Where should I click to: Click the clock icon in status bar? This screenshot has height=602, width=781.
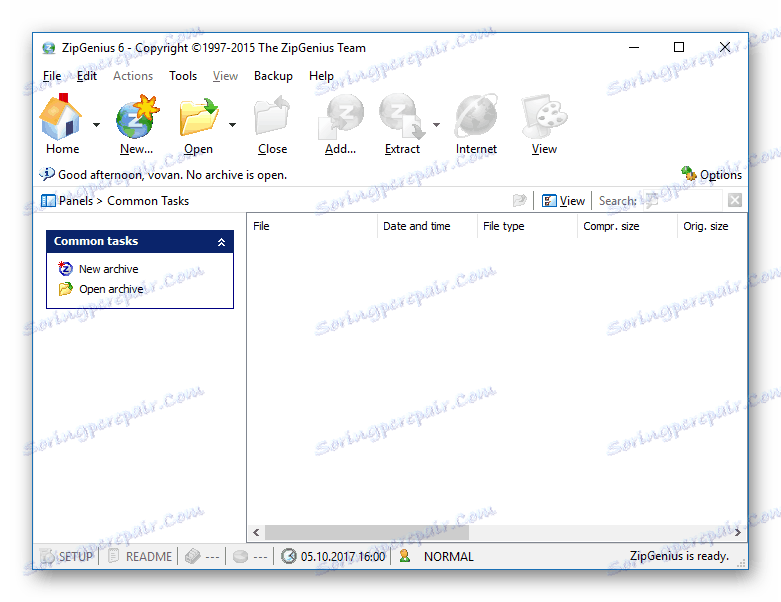pos(289,556)
